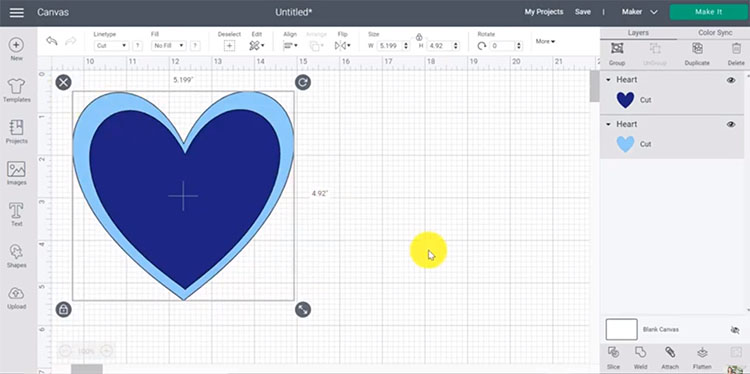Viewport: 750px width, 374px height.
Task: Click the Linetype help question mark
Action: [x=137, y=46]
